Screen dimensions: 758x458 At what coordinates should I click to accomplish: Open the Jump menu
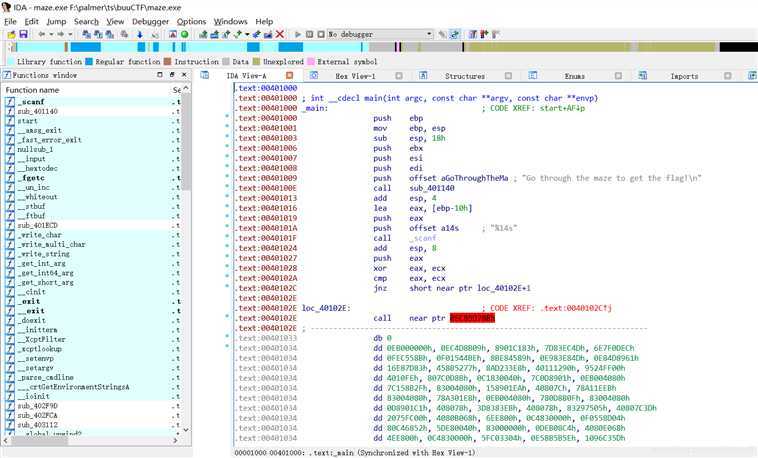pos(56,22)
